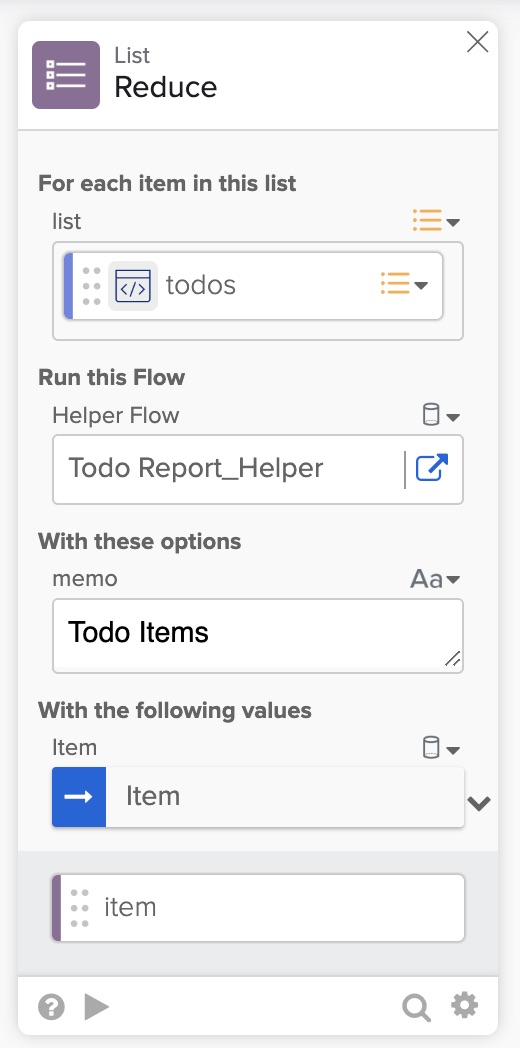Open the list type dropdown beside list label
The height and width of the screenshot is (1048, 520).
[x=436, y=221]
